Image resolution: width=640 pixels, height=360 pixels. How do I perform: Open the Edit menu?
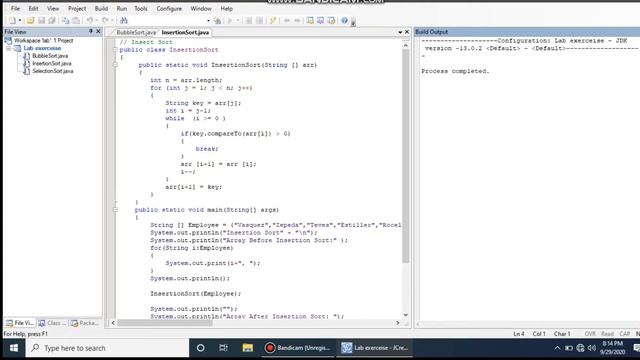33,9
